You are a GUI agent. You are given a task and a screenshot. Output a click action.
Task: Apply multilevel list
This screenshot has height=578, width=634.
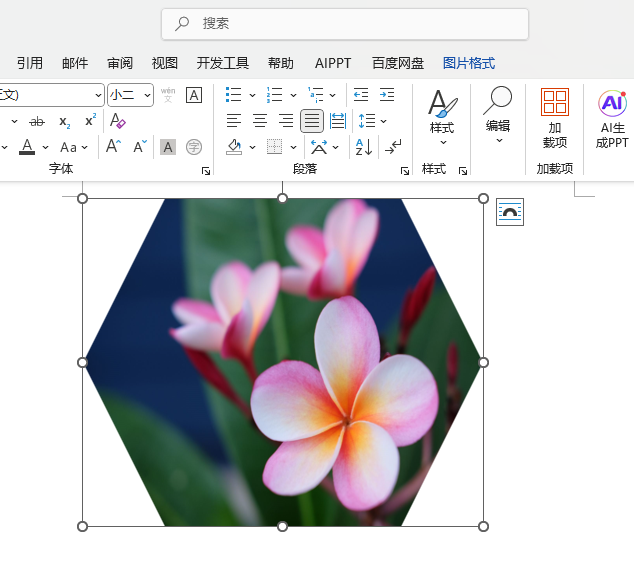pyautogui.click(x=315, y=95)
